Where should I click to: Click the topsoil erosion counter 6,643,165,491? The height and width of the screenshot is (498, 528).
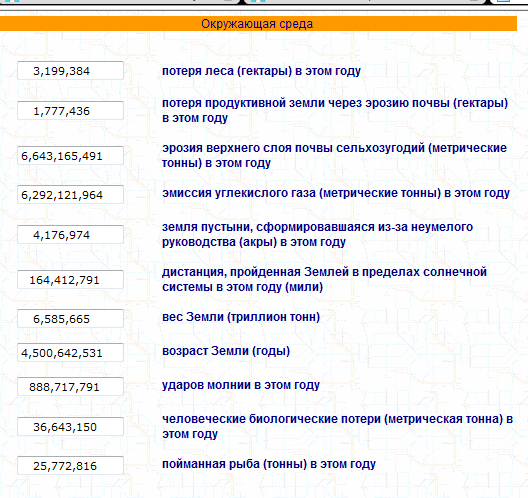click(x=70, y=156)
